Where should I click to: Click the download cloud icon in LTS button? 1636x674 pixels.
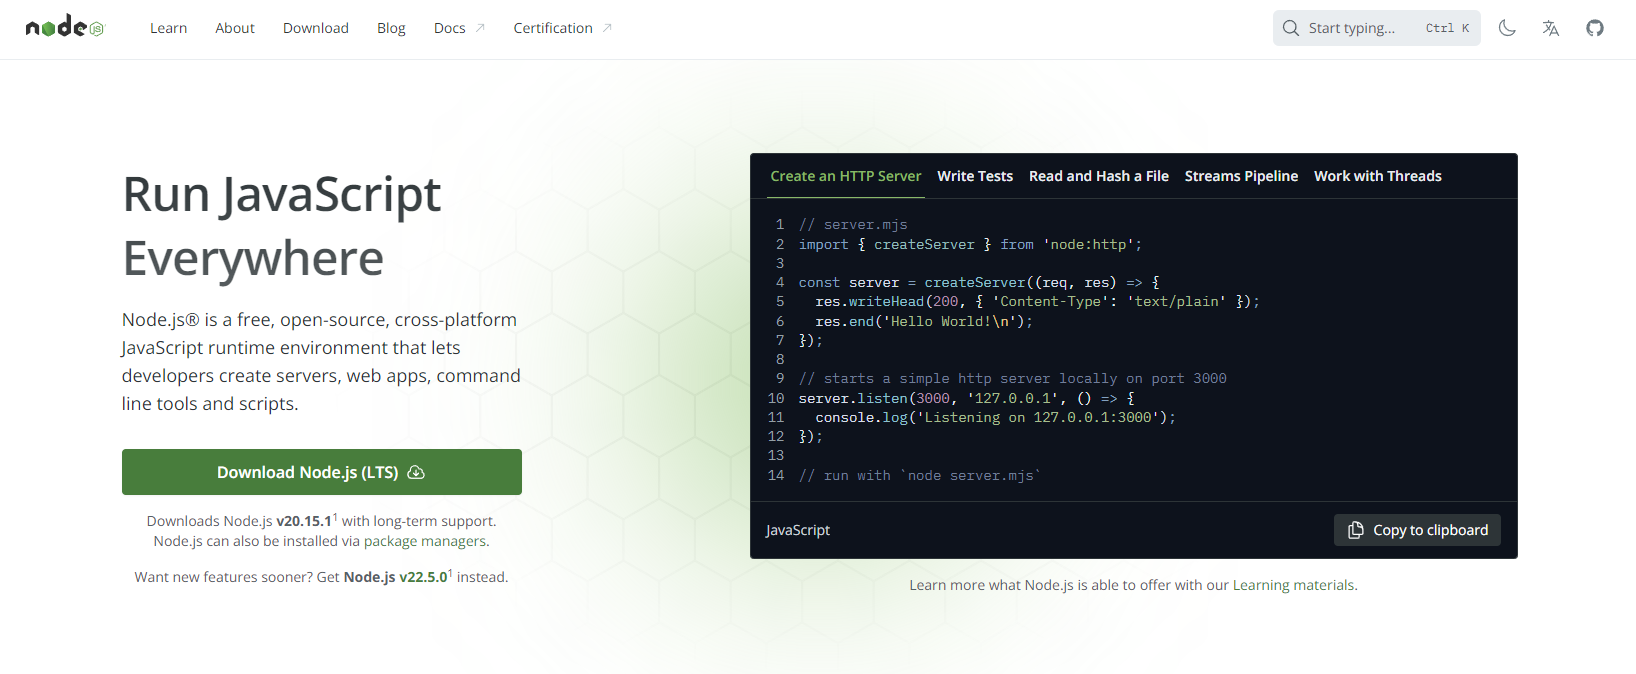pos(416,472)
